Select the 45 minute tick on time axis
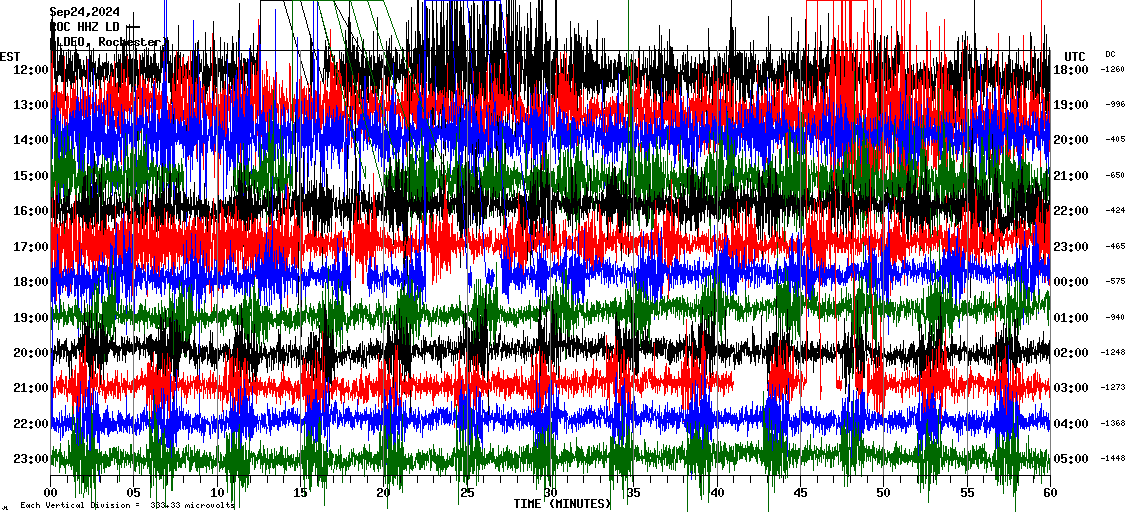This screenshot has width=1130, height=519. (800, 493)
